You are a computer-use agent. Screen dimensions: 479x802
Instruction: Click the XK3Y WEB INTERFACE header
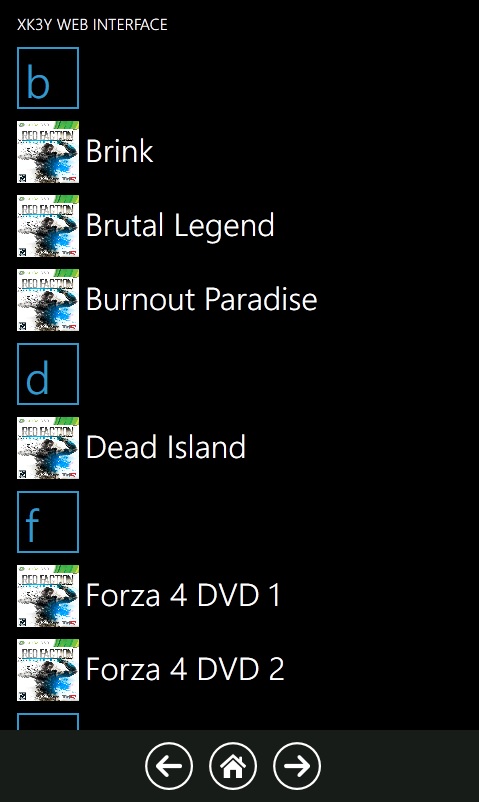pyautogui.click(x=92, y=25)
